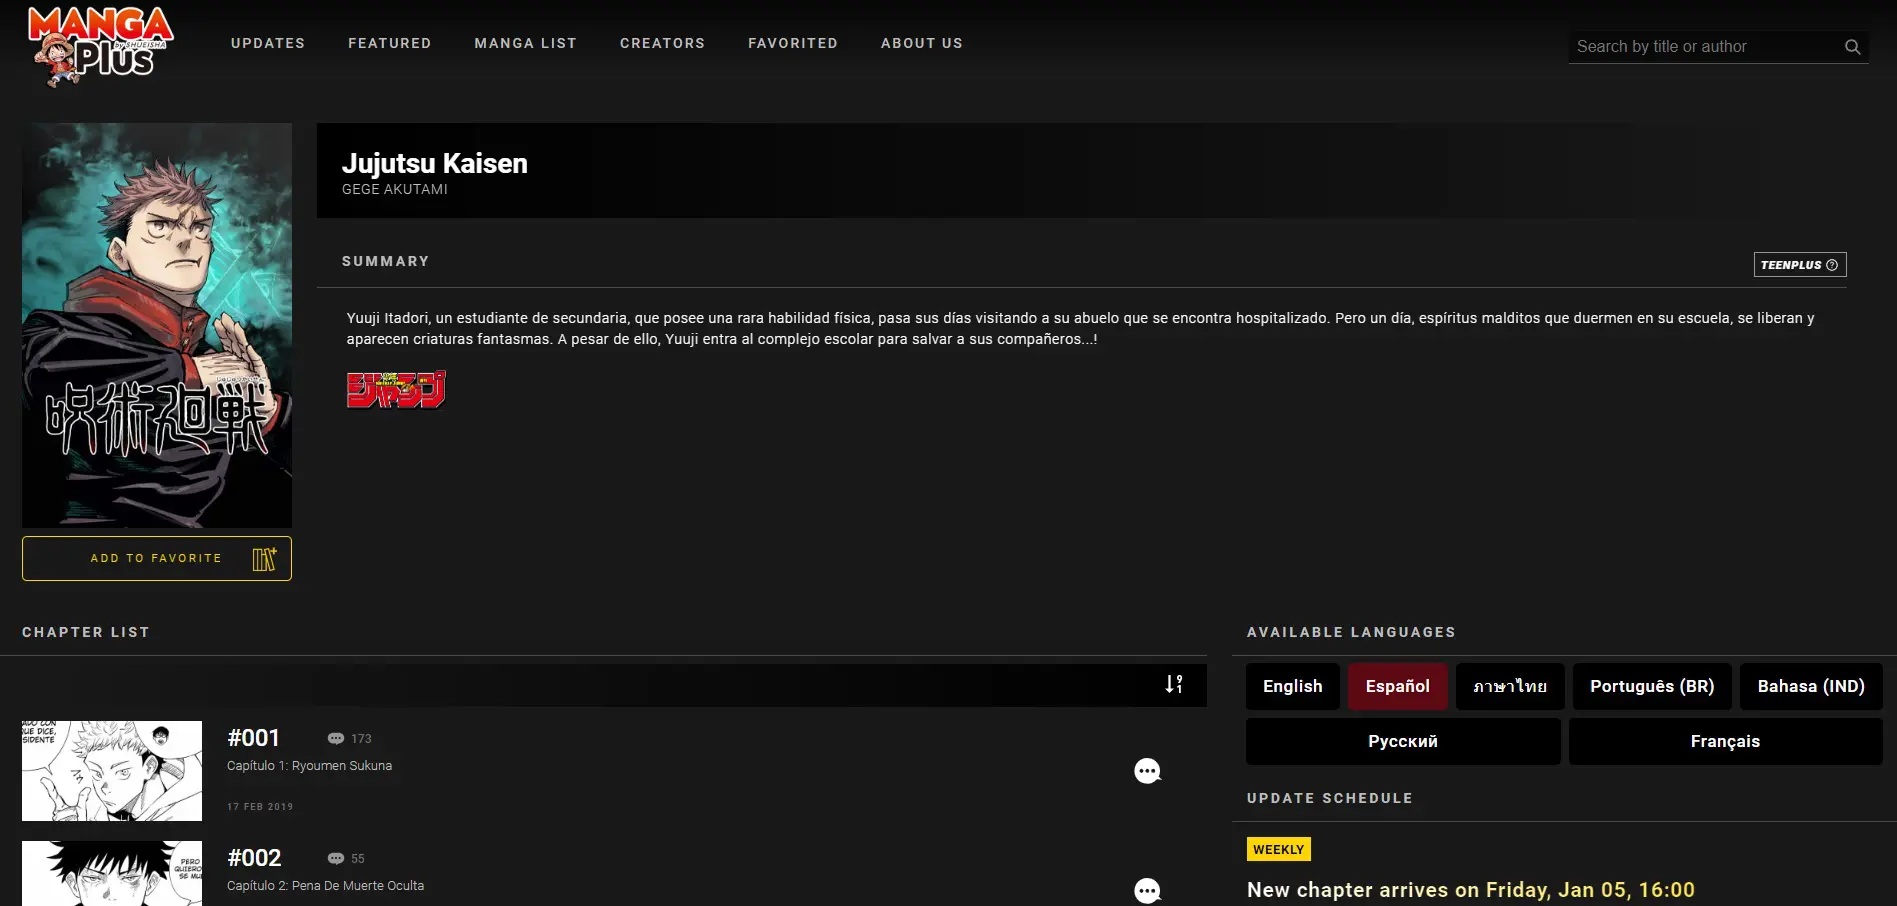Image resolution: width=1897 pixels, height=906 pixels.
Task: Click the TEENPLUS rating badge
Action: [x=1800, y=265]
